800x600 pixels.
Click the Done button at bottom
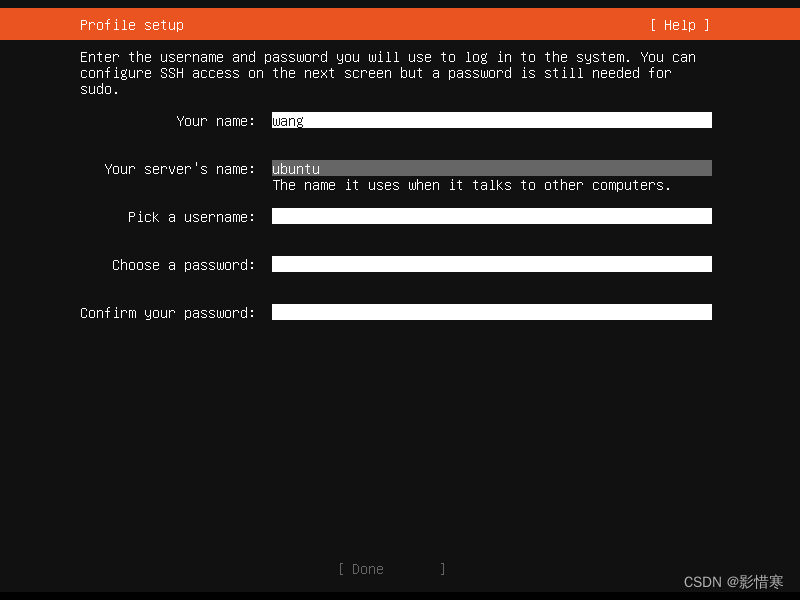[x=392, y=569]
